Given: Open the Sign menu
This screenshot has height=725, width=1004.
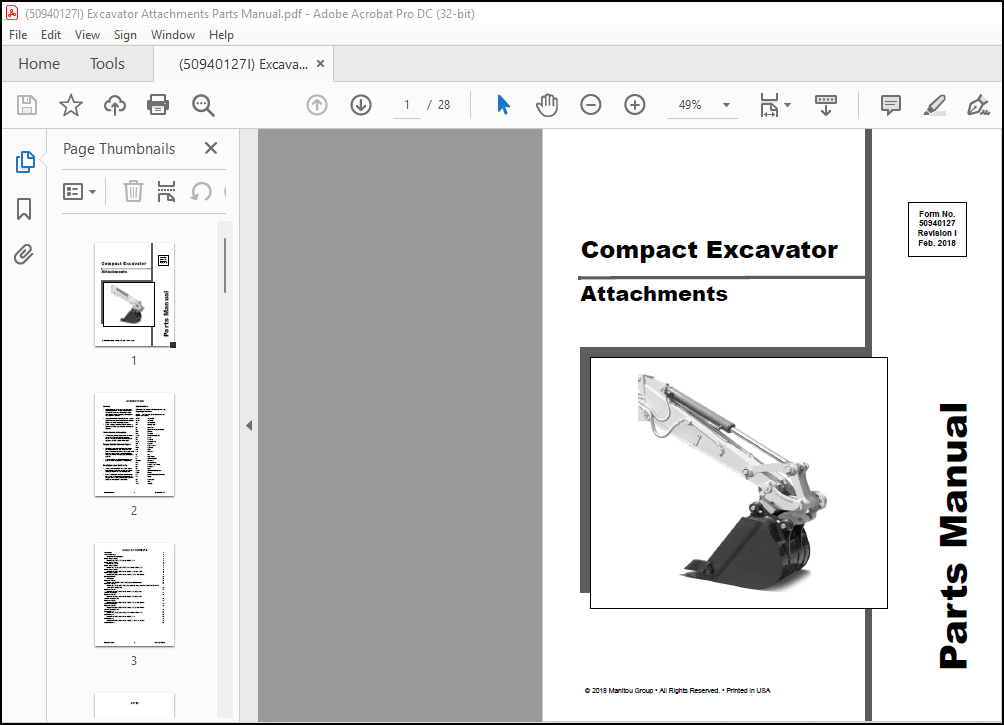Looking at the screenshot, I should [125, 35].
